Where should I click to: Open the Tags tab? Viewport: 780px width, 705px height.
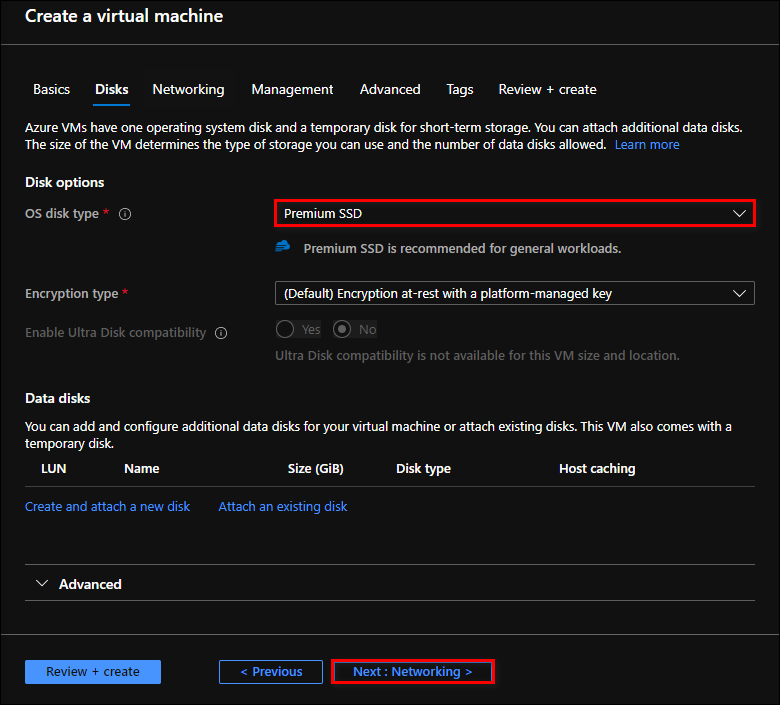[x=460, y=89]
